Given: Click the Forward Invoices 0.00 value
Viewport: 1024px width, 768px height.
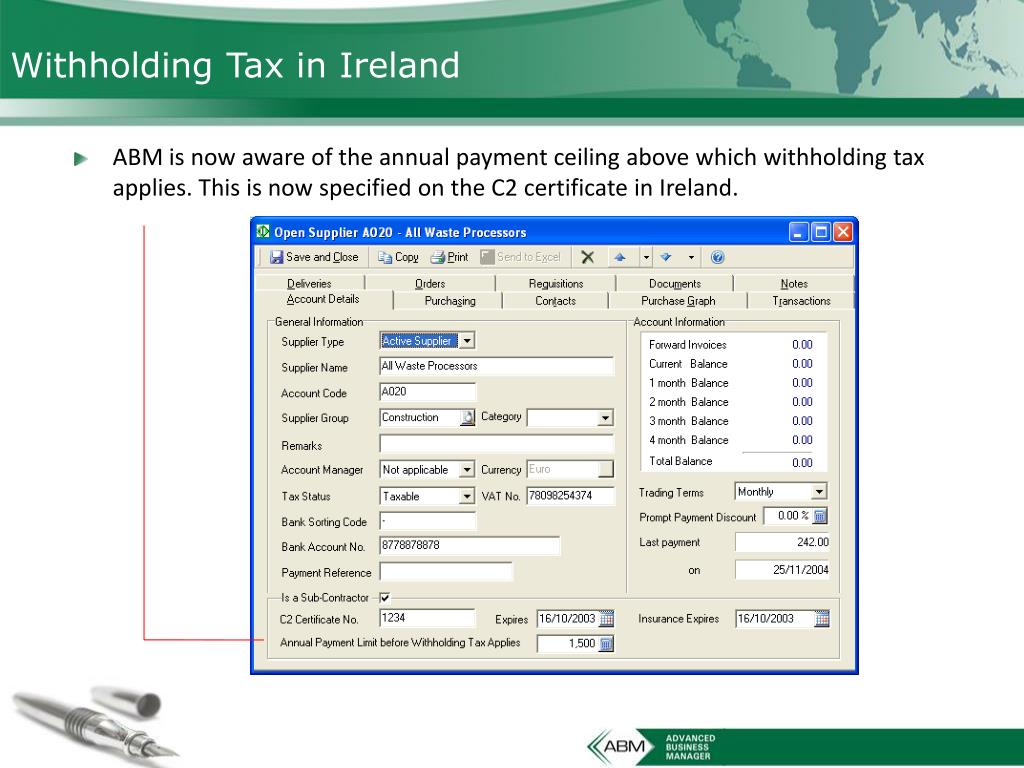Looking at the screenshot, I should pos(802,345).
